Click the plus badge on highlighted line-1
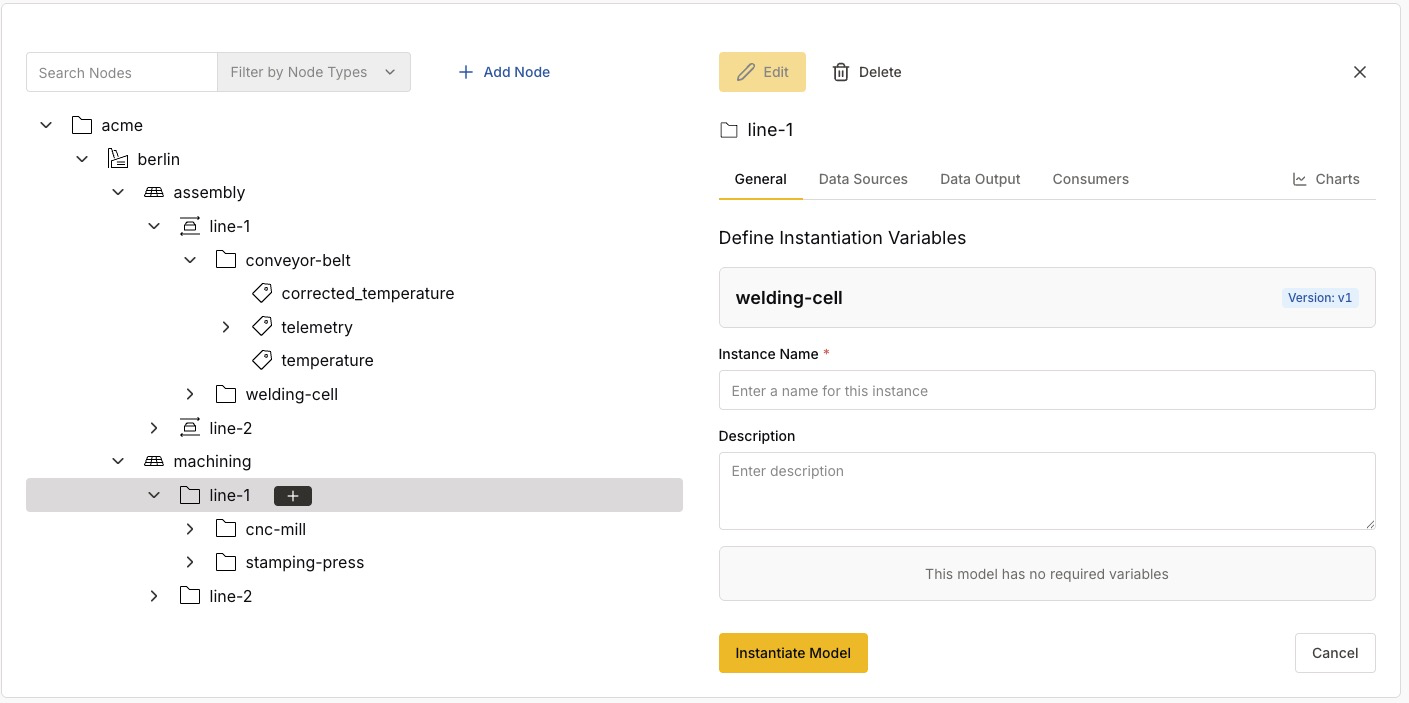This screenshot has width=1409, height=703. click(293, 495)
